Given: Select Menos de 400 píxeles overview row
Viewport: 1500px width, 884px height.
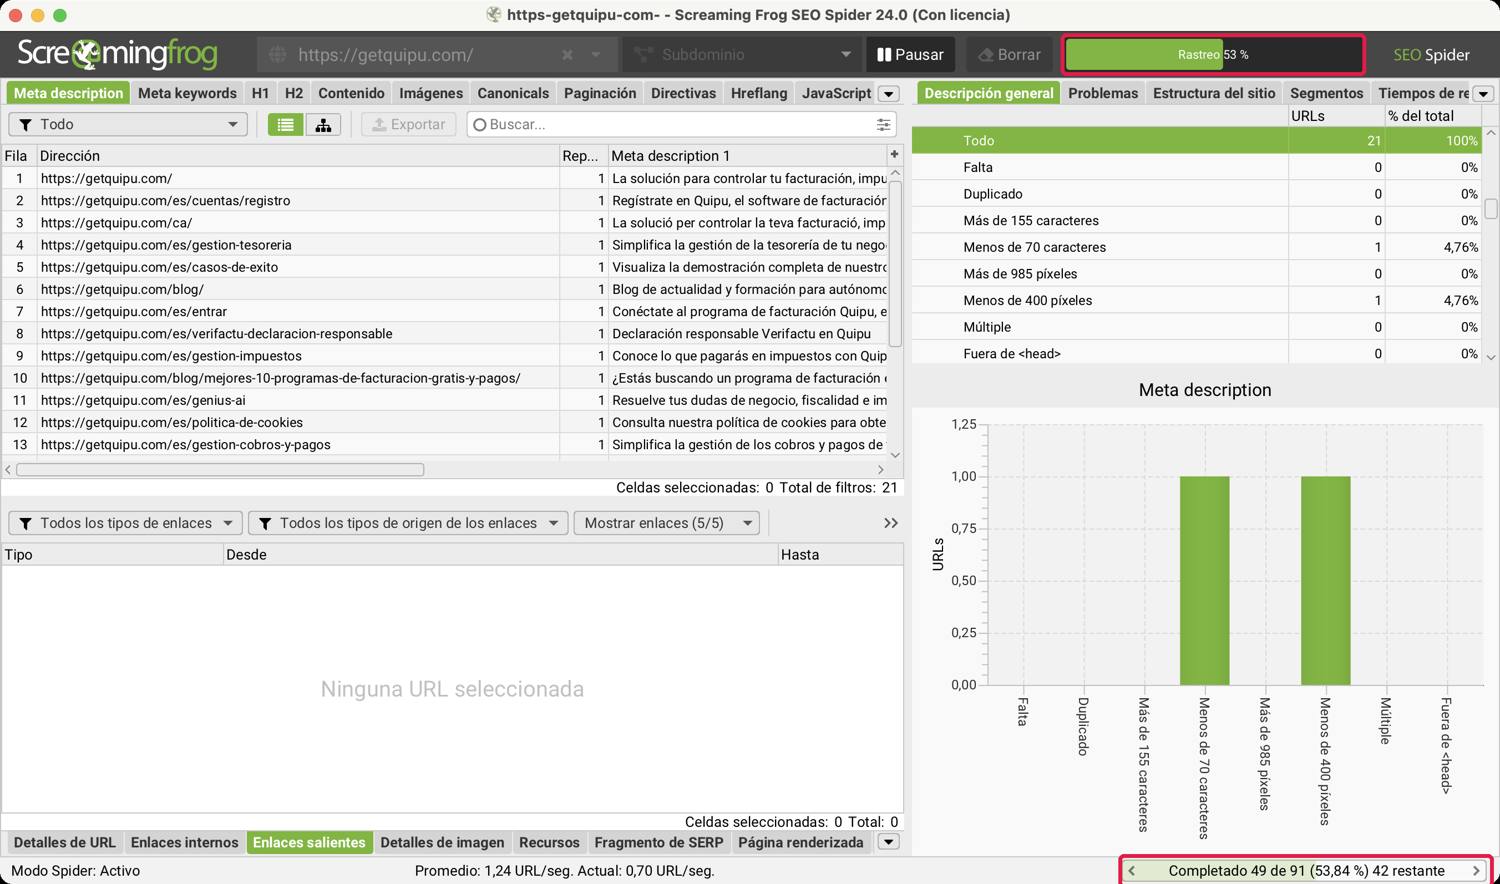Looking at the screenshot, I should tap(1197, 300).
